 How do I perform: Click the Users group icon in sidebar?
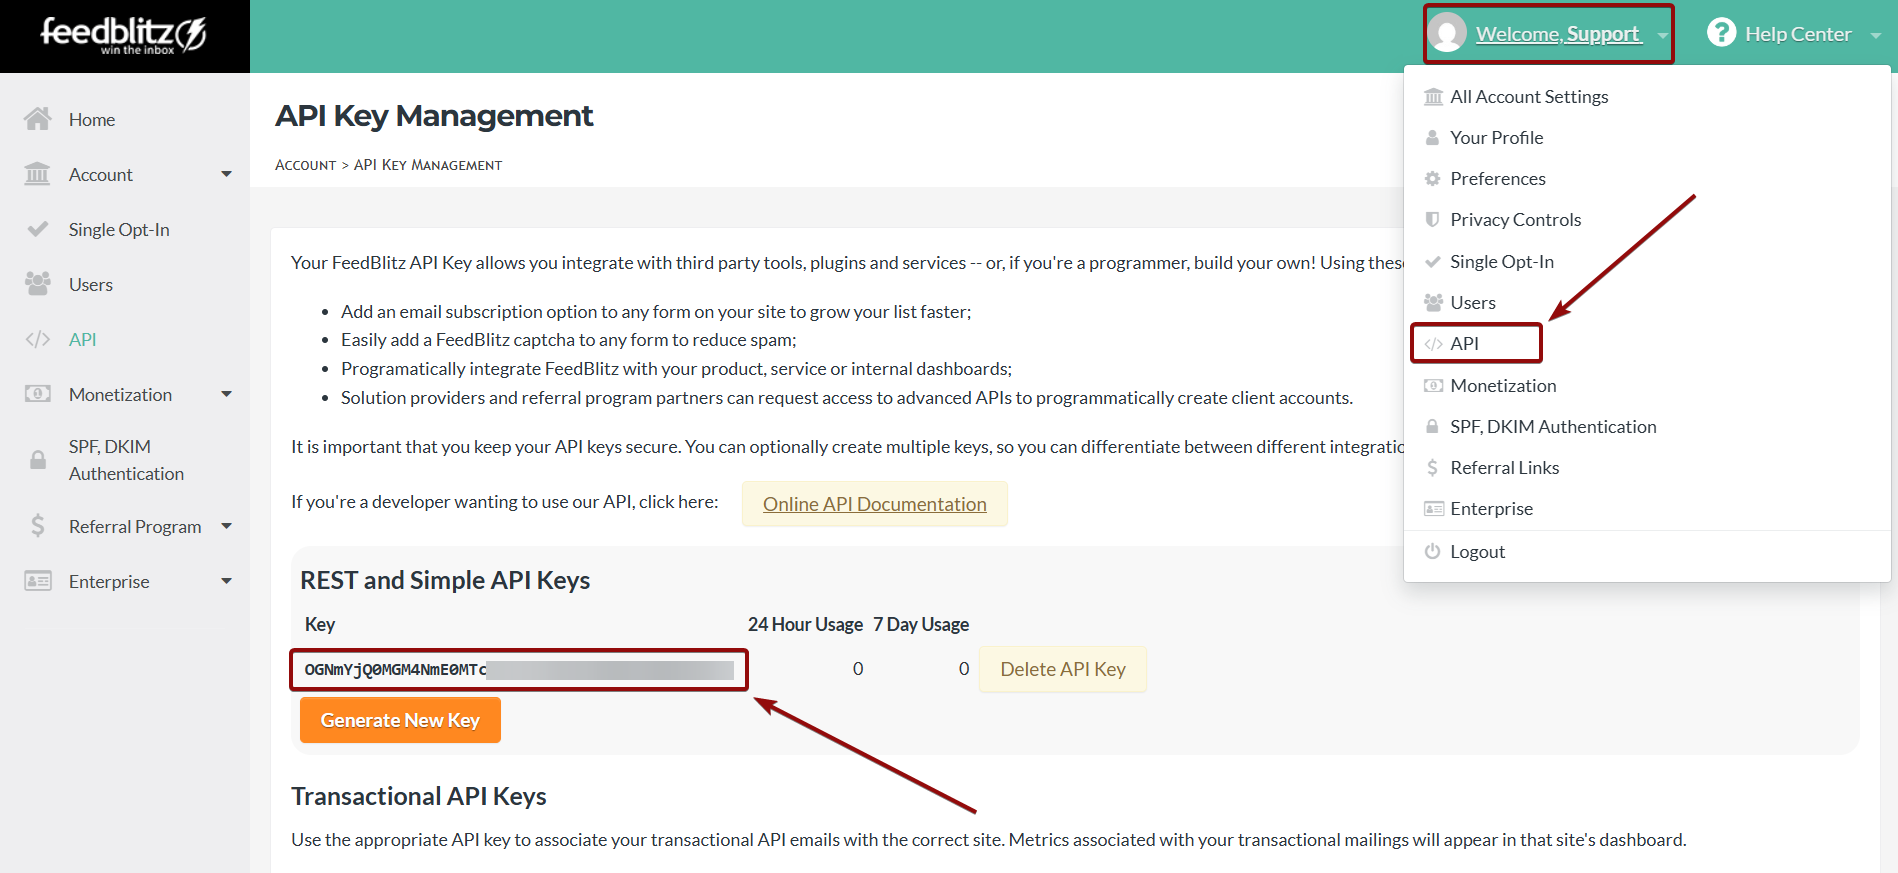pos(38,284)
